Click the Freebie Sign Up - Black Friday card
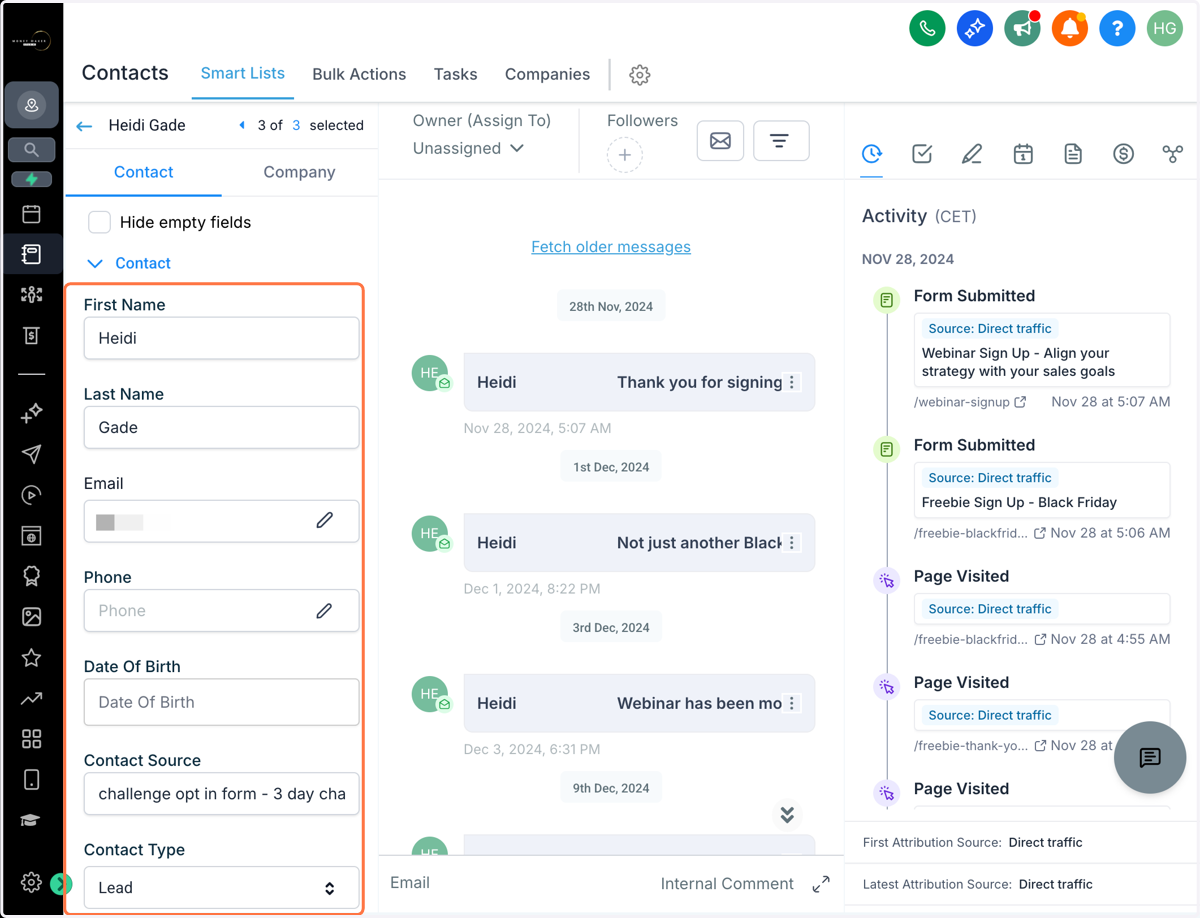This screenshot has width=1200, height=918. (x=1042, y=490)
